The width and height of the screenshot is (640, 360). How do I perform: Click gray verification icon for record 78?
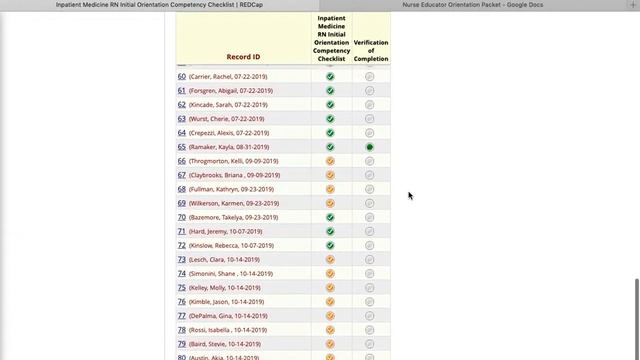coord(369,330)
